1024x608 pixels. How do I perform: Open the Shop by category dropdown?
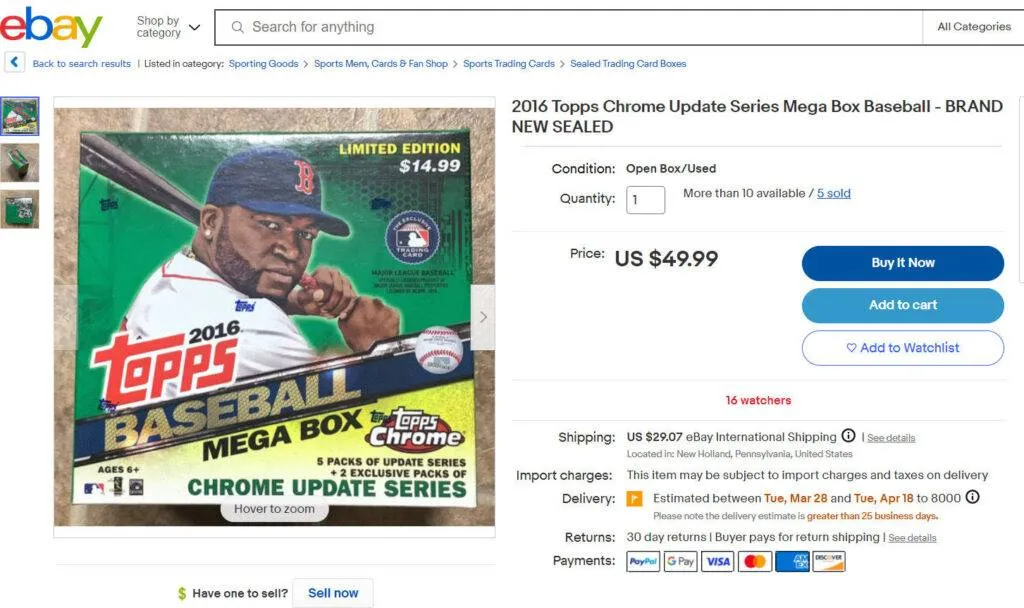(x=166, y=24)
